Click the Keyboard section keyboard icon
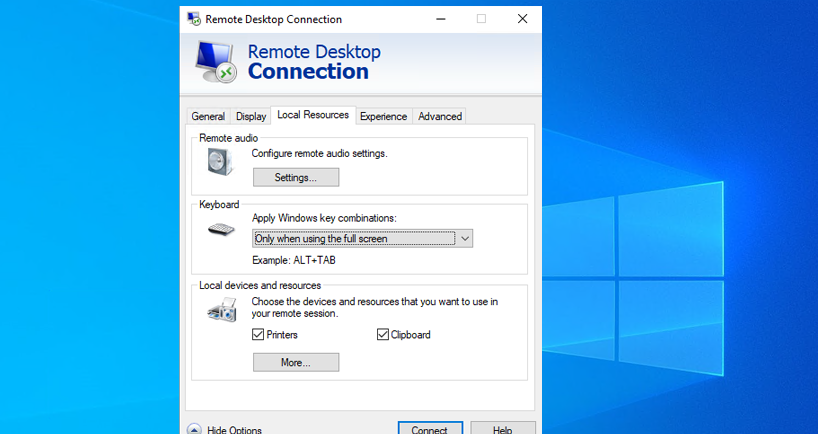The width and height of the screenshot is (818, 434). (x=221, y=229)
